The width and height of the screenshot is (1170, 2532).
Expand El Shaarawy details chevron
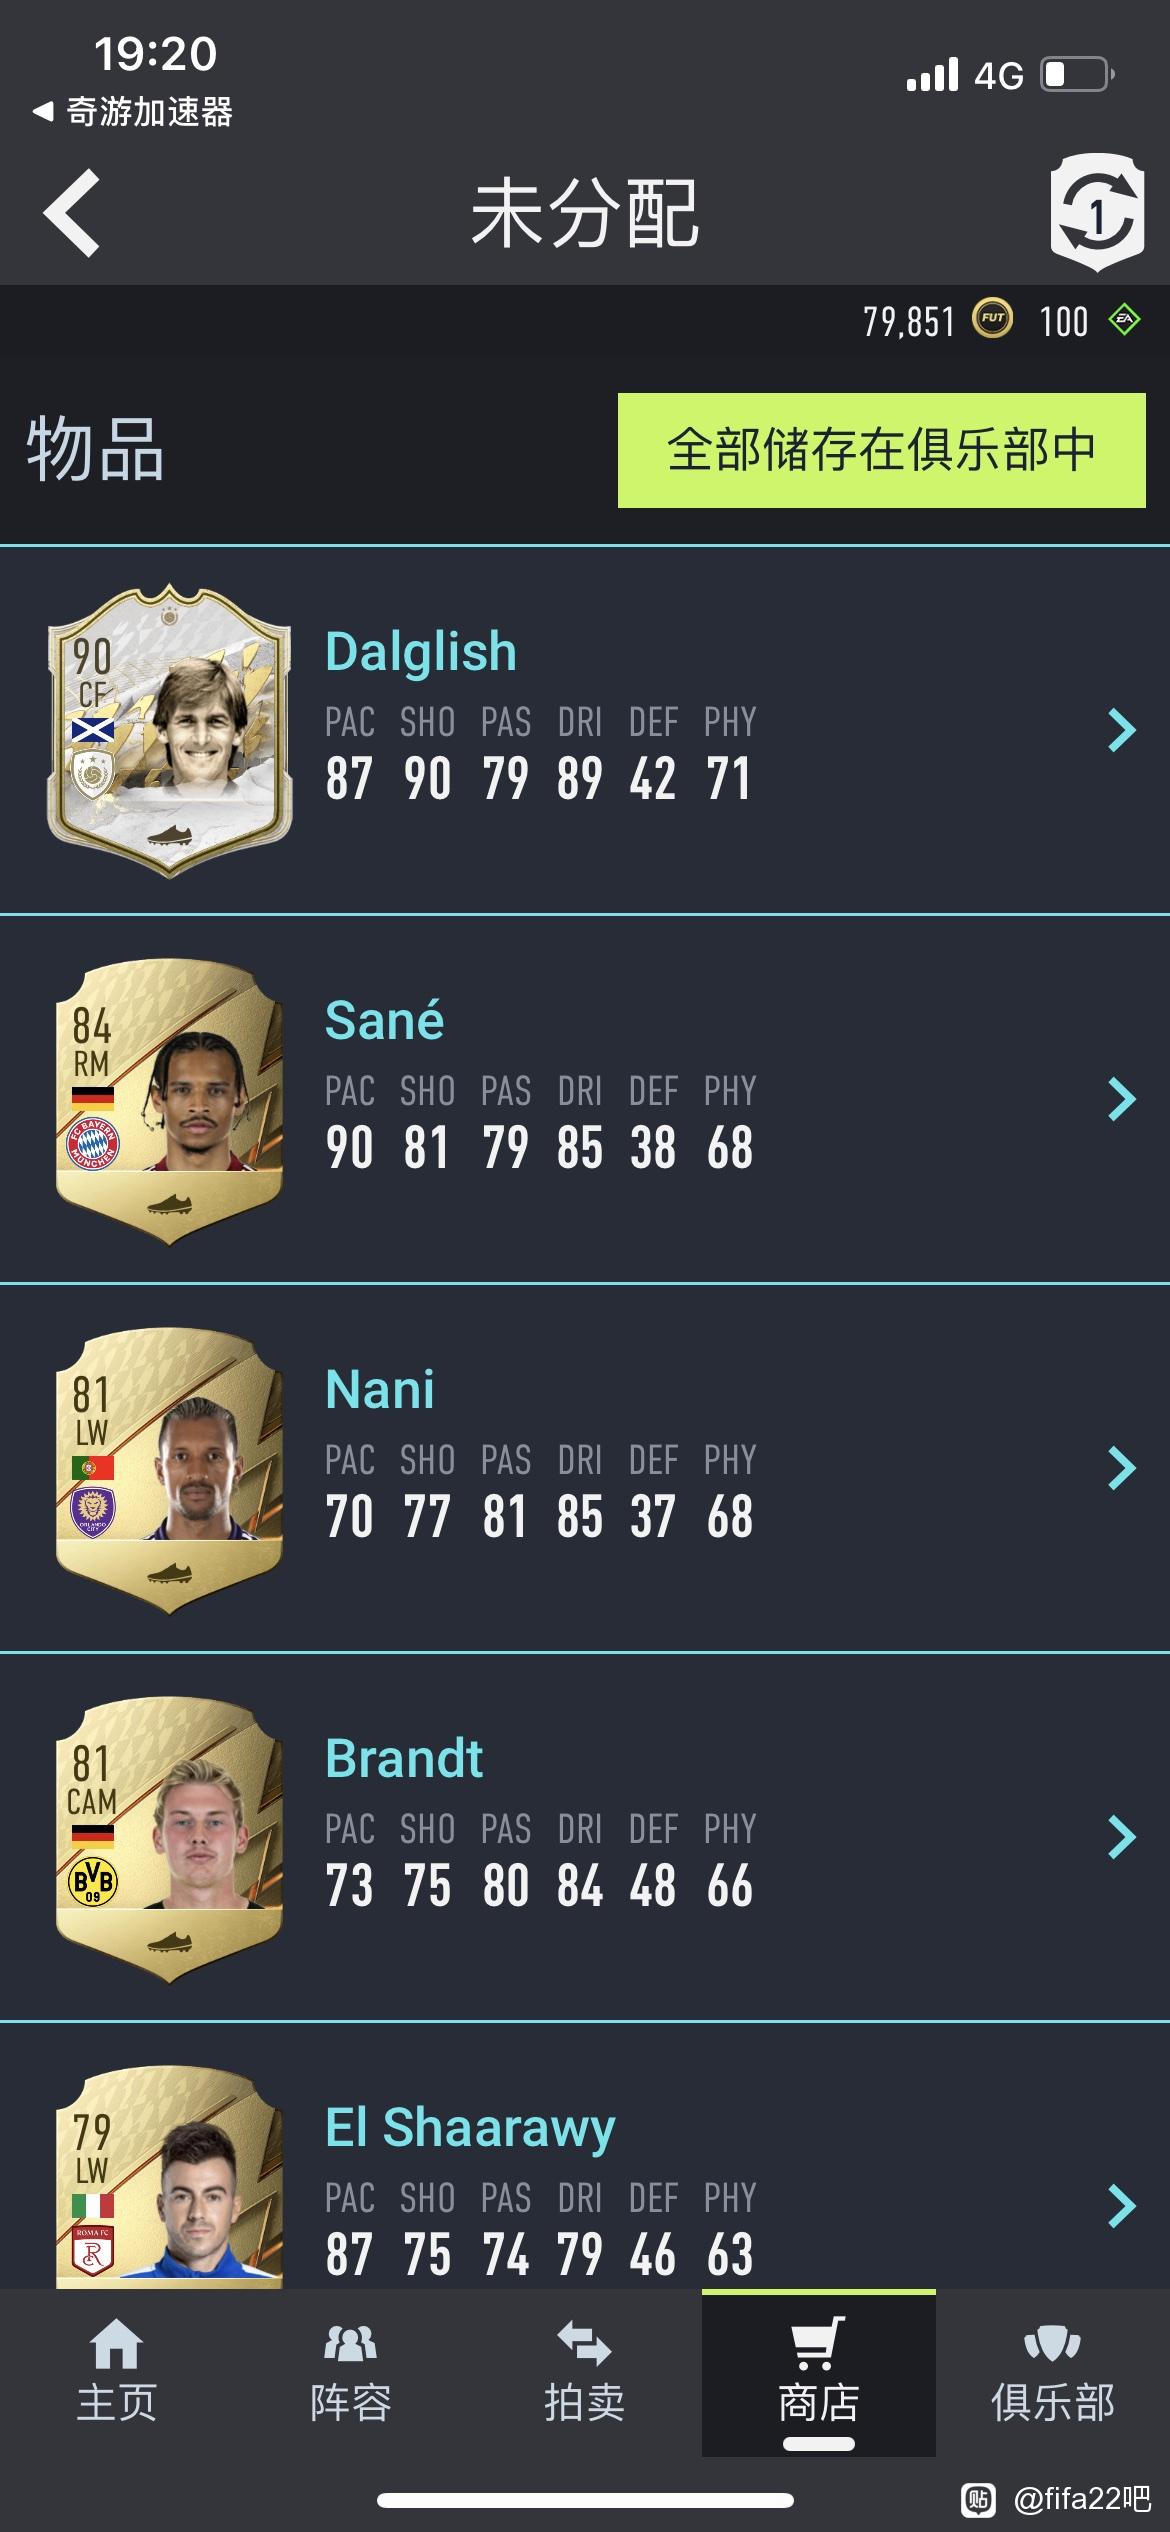click(1122, 2206)
